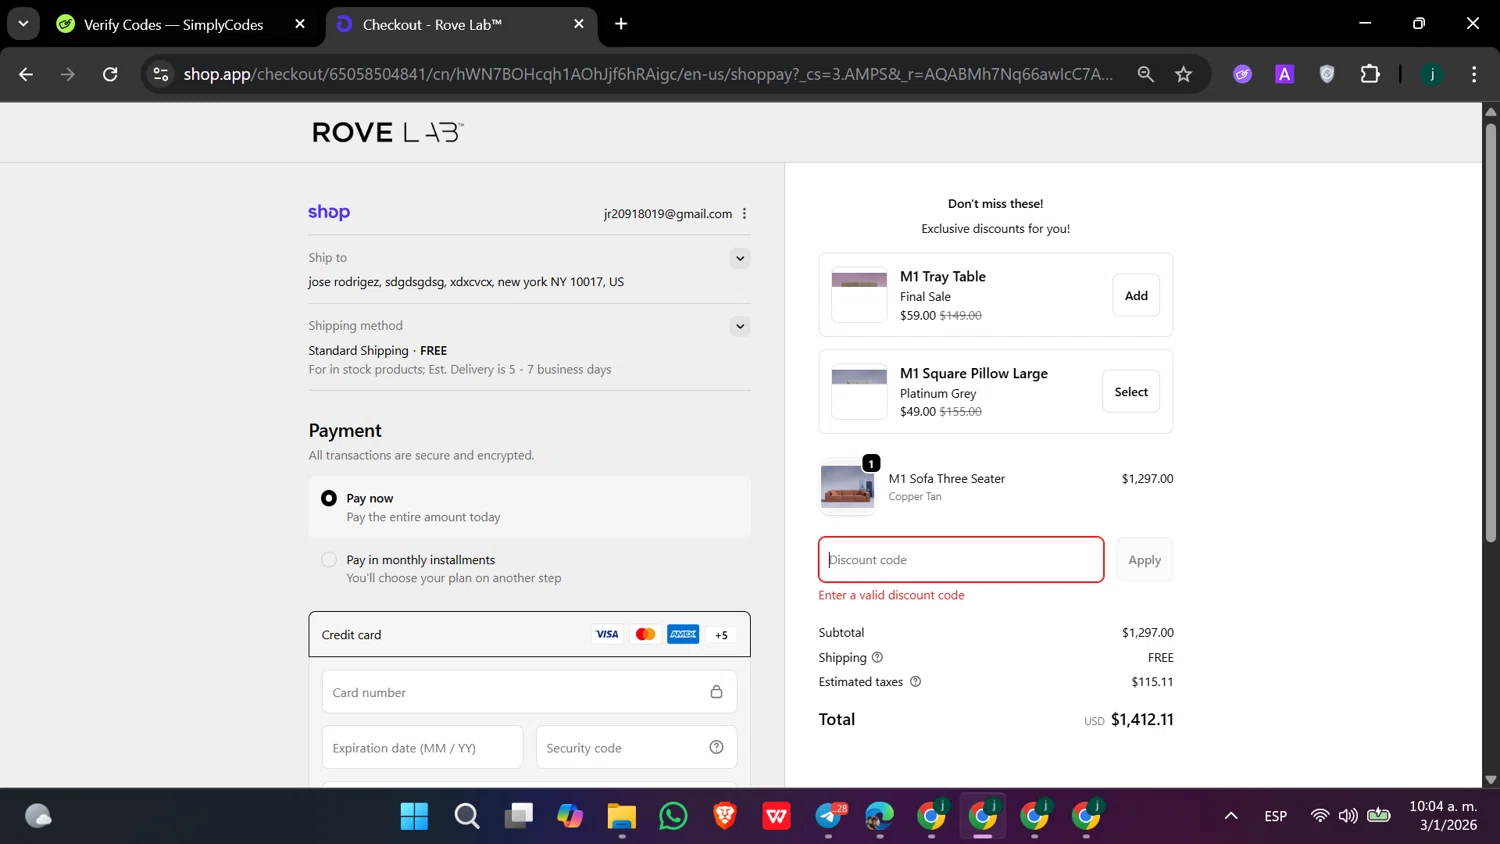1500x844 pixels.
Task: Close the Verify Codes tab
Action: pos(300,24)
